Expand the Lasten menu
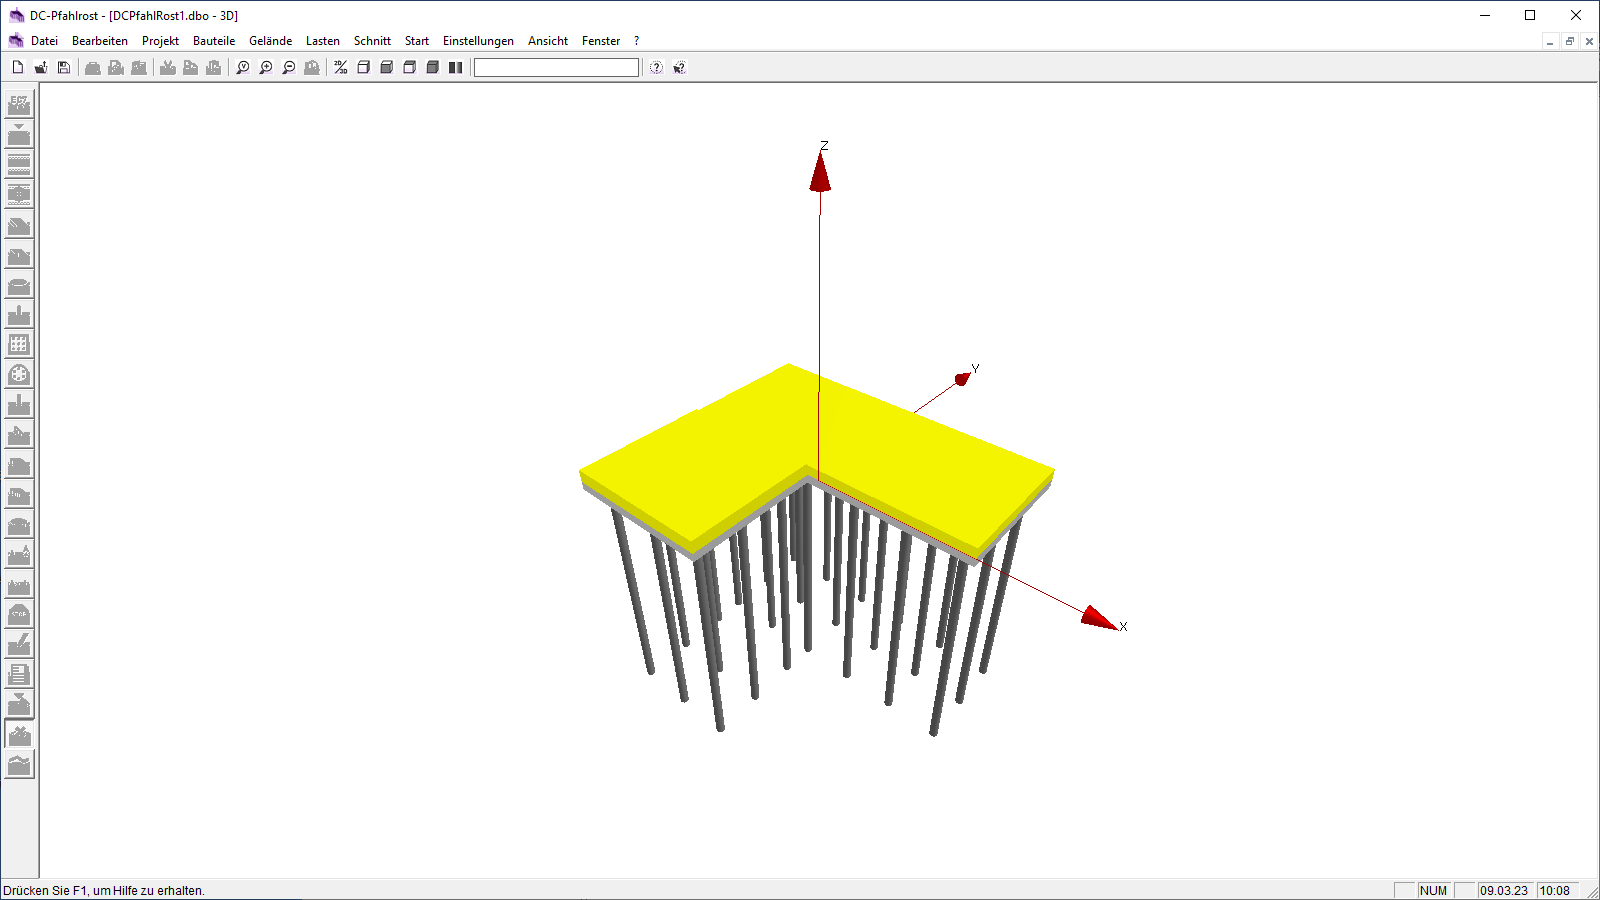Viewport: 1600px width, 900px height. [x=322, y=41]
